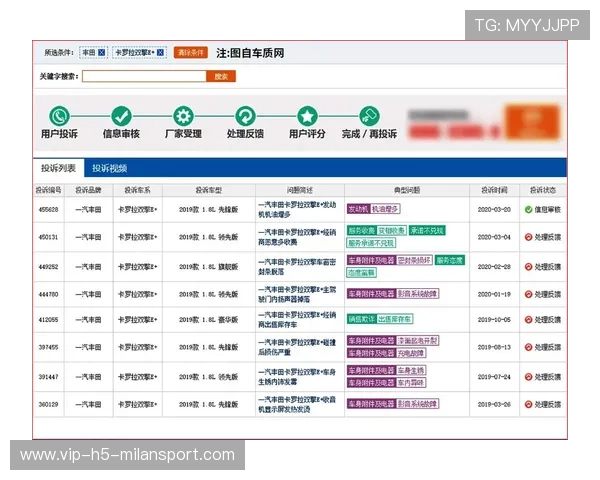The width and height of the screenshot is (600, 480).
Task: Open complaint summary about 碰撞后损伤严重
Action: (x=297, y=347)
